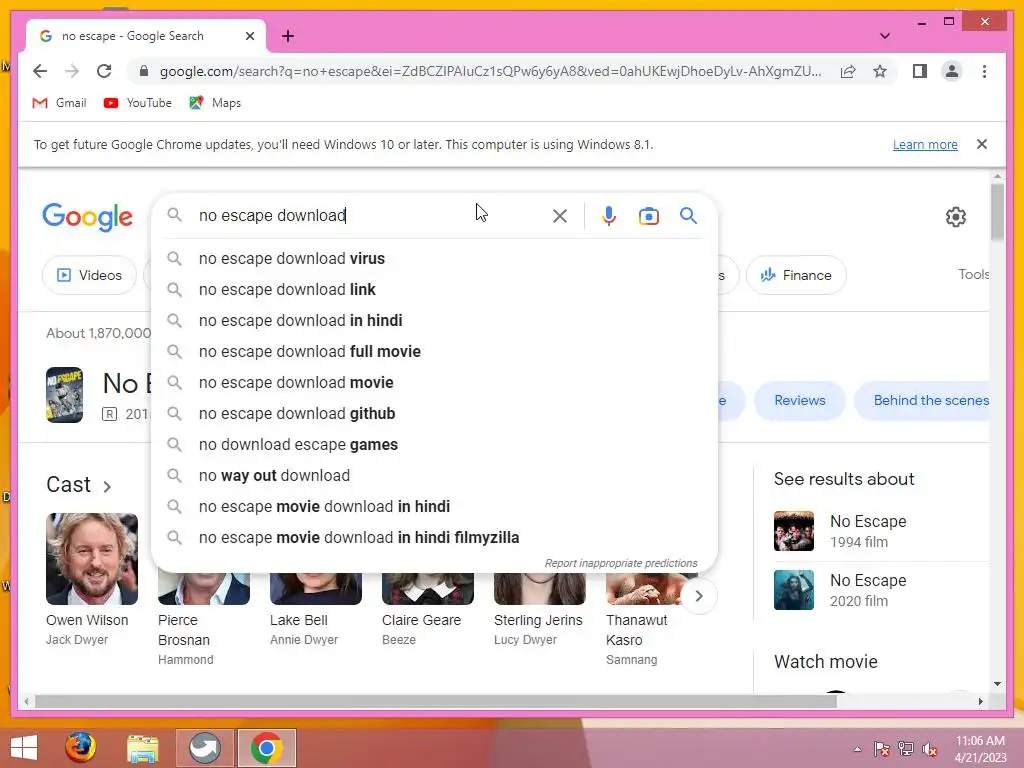Click 'Report inappropriate predictions'
Viewport: 1024px width, 768px height.
(x=621, y=563)
